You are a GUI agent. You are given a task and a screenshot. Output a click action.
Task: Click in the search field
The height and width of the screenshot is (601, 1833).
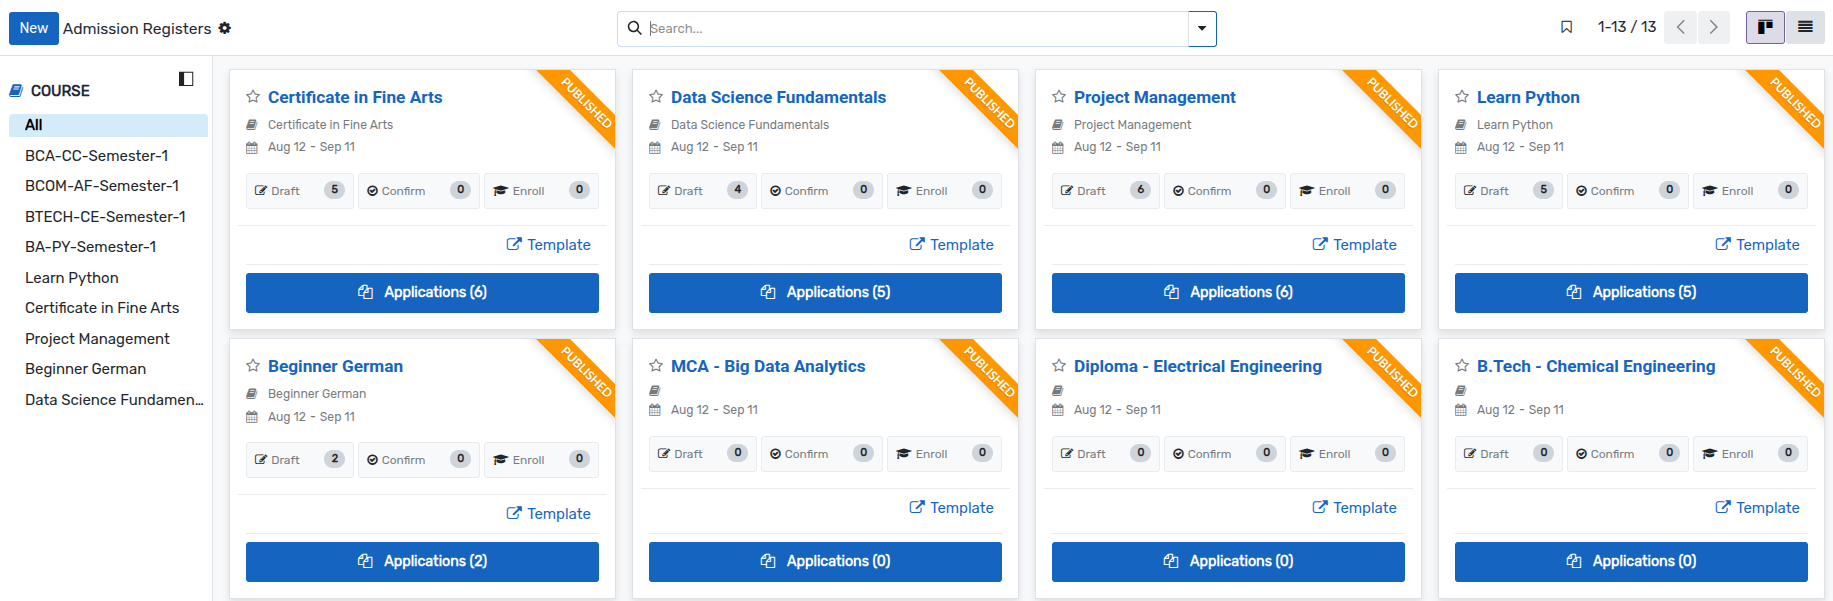pos(915,28)
